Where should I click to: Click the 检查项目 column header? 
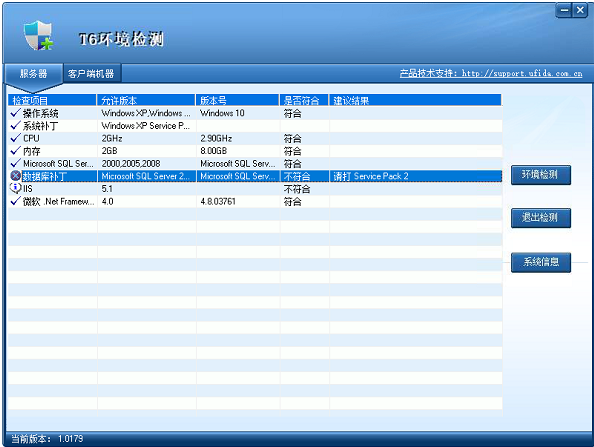52,100
